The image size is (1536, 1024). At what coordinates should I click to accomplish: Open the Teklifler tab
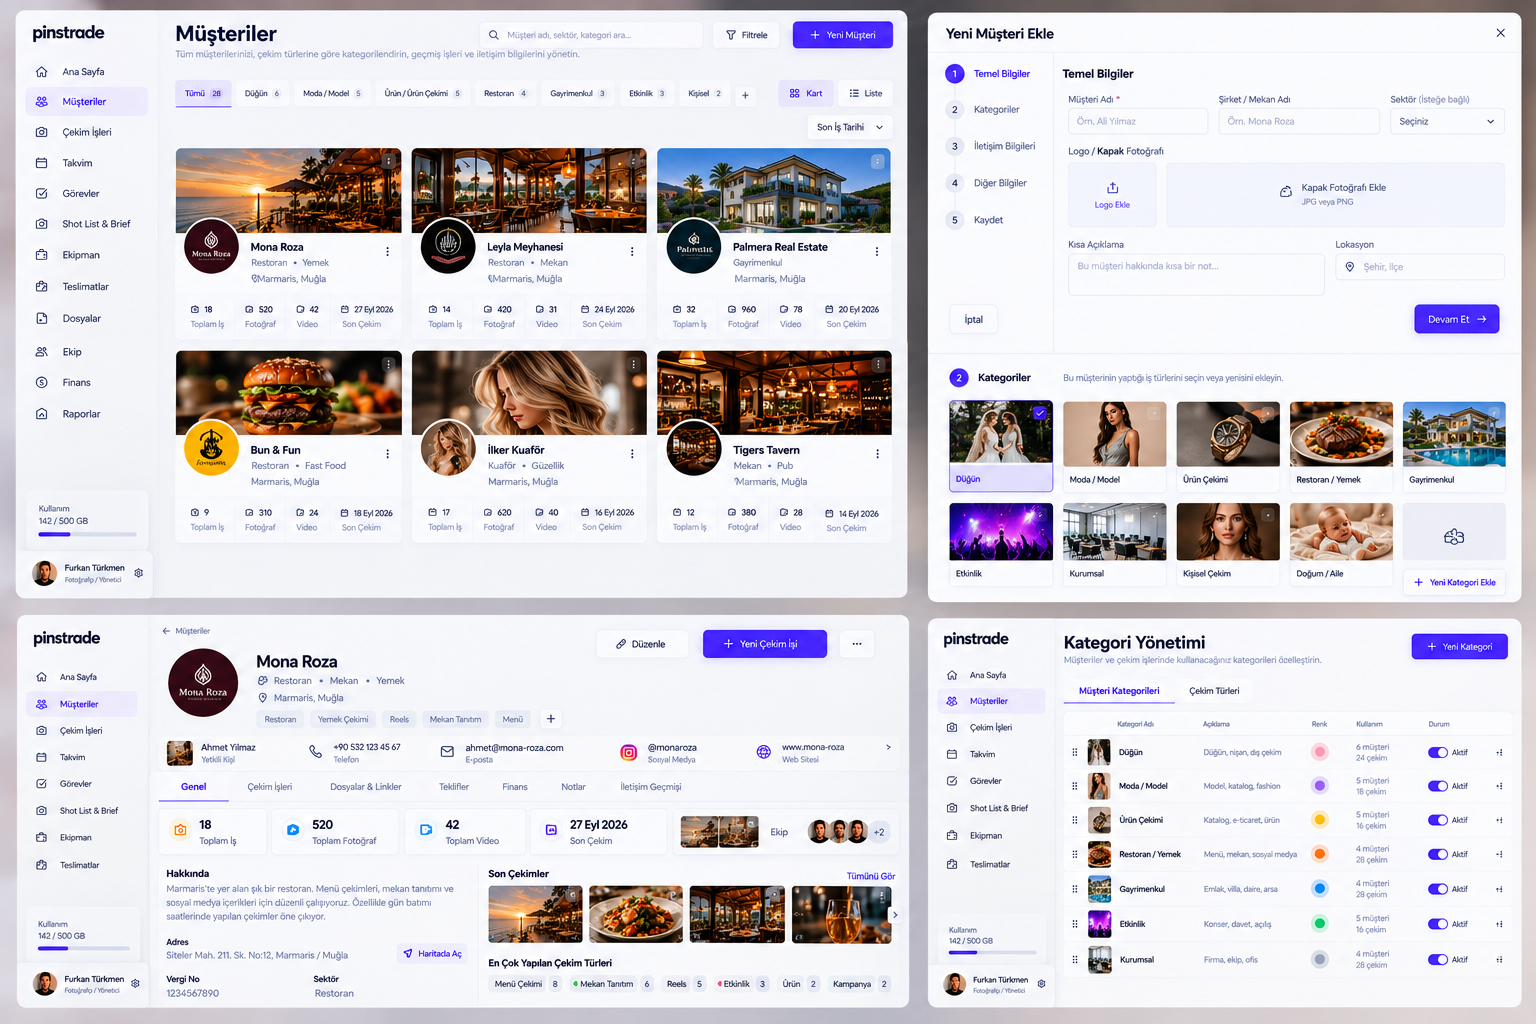click(454, 787)
